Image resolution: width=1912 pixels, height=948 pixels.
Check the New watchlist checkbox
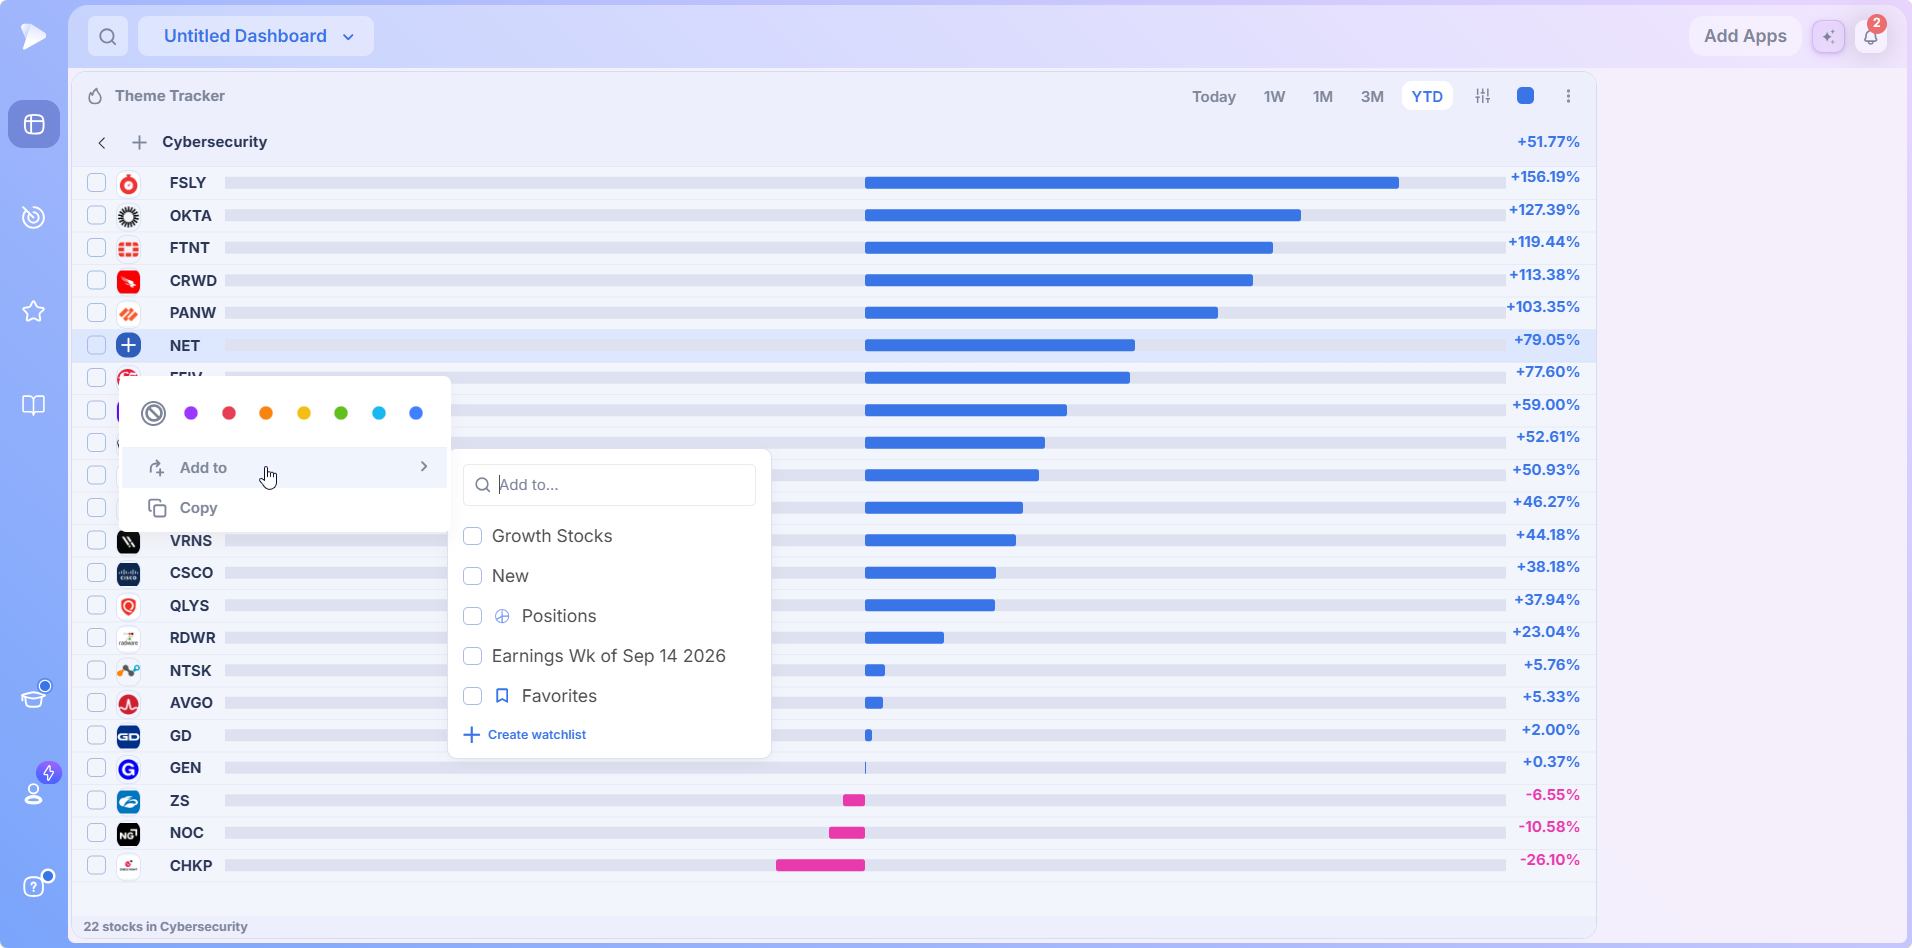[473, 576]
